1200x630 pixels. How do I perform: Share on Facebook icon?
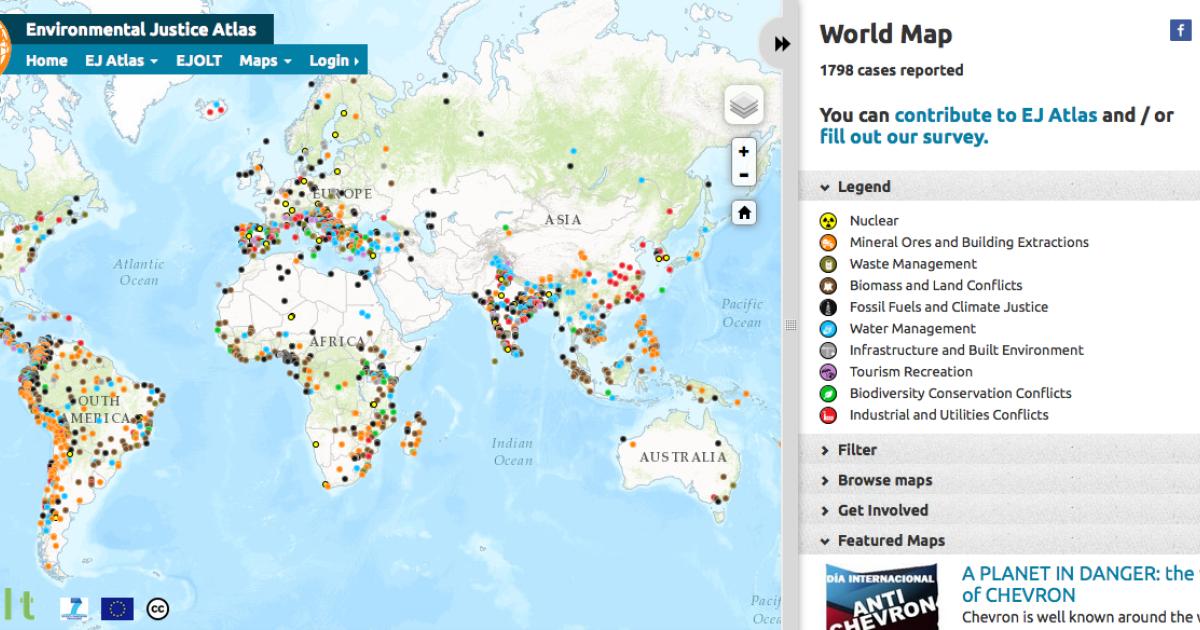[x=1180, y=31]
